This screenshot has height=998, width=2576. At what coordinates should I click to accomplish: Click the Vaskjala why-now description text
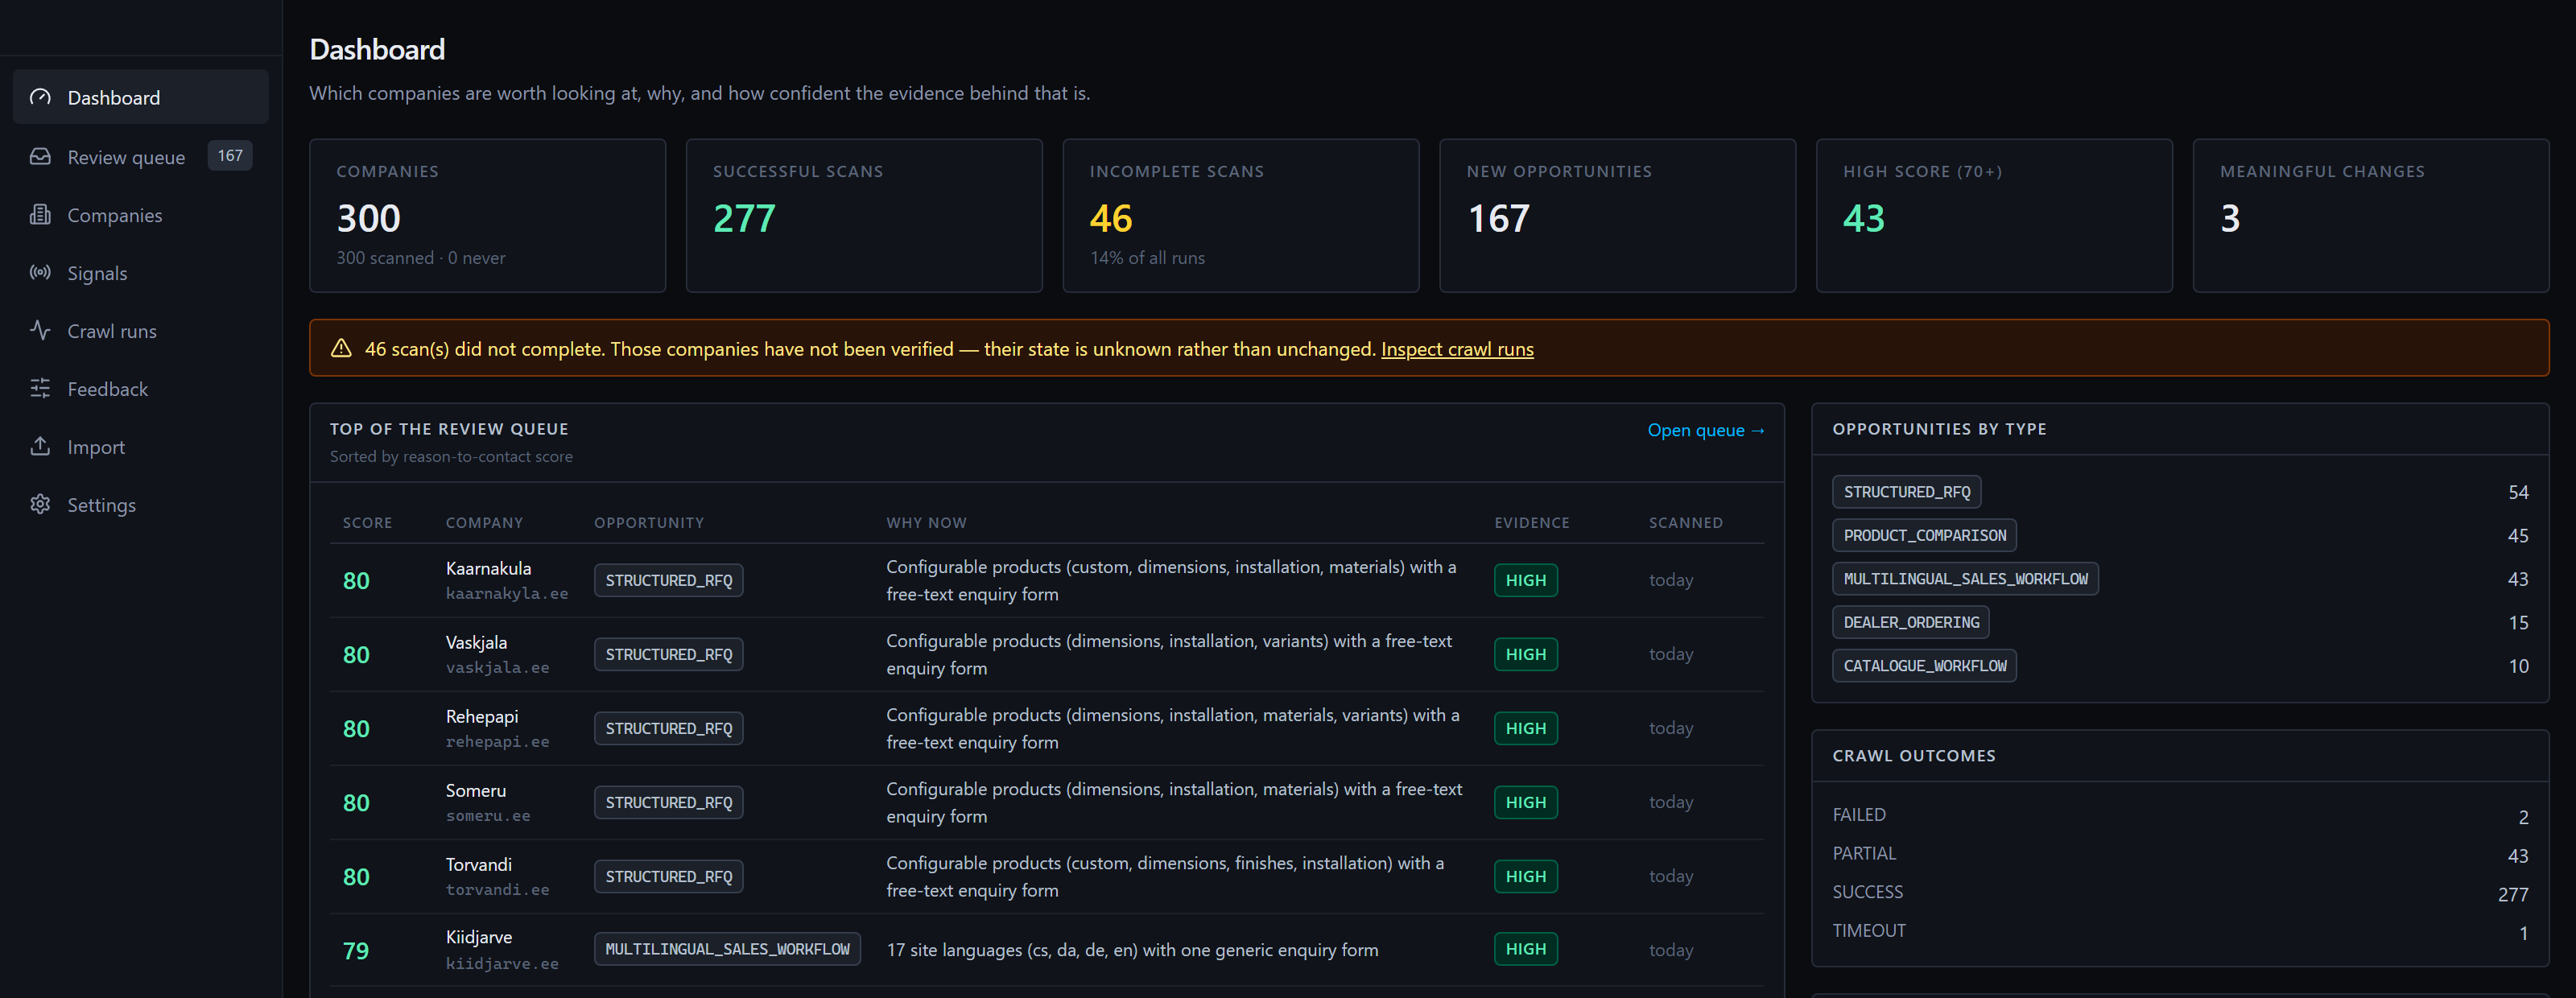[1169, 654]
